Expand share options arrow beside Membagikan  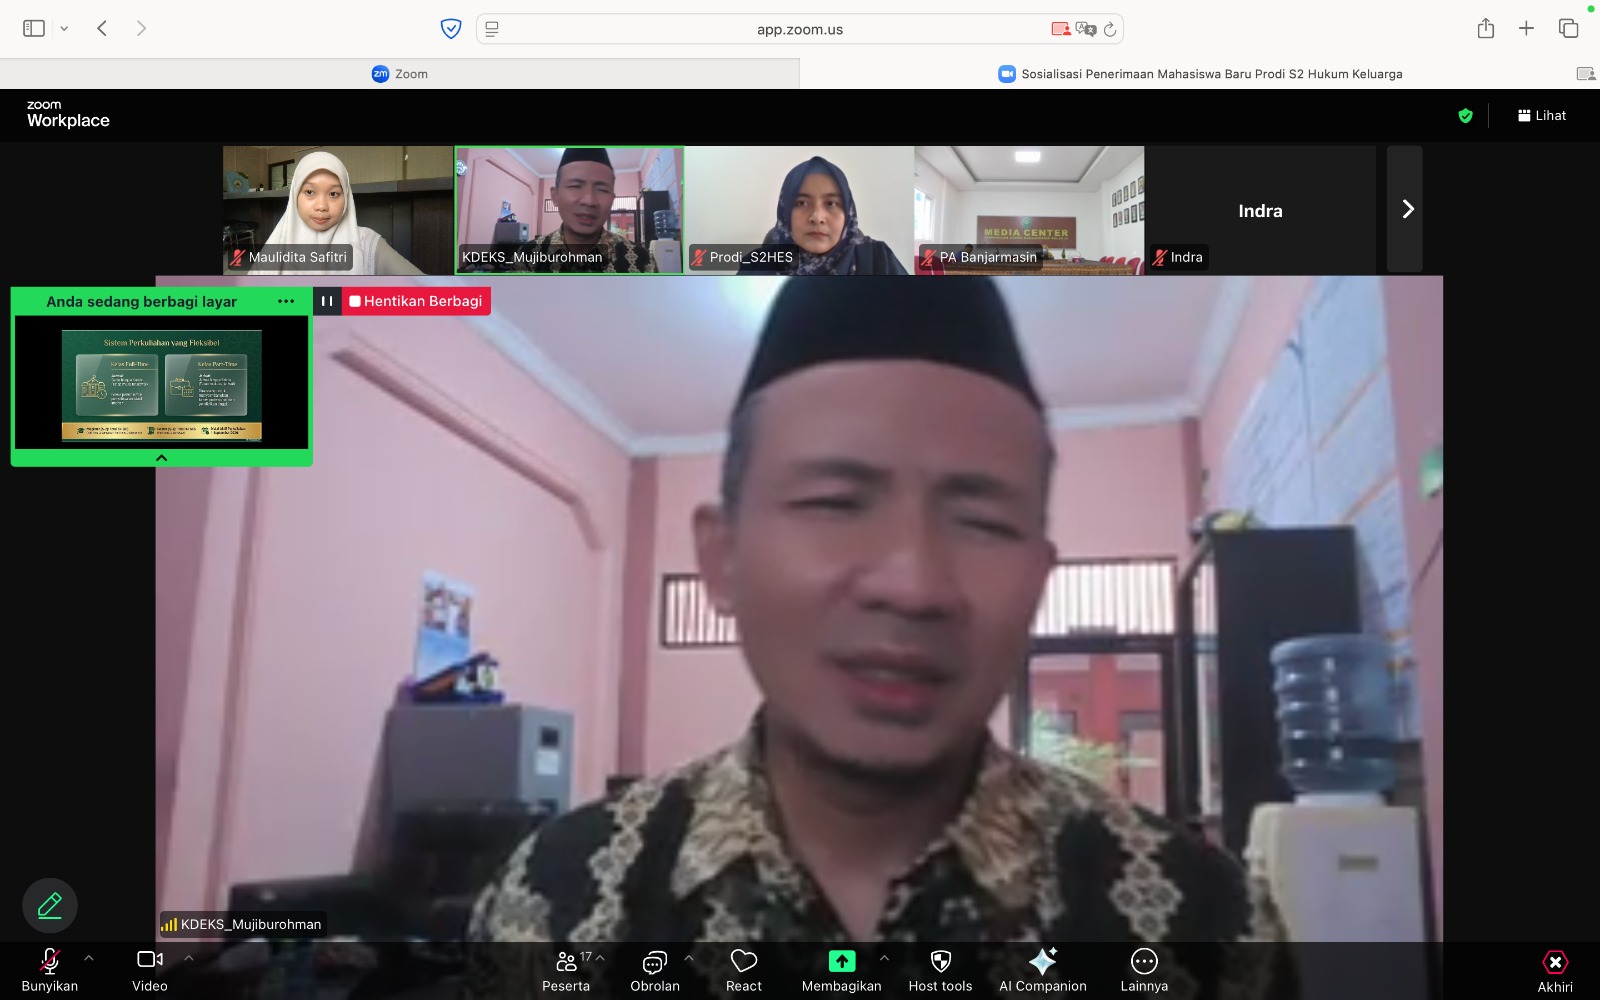coord(884,958)
